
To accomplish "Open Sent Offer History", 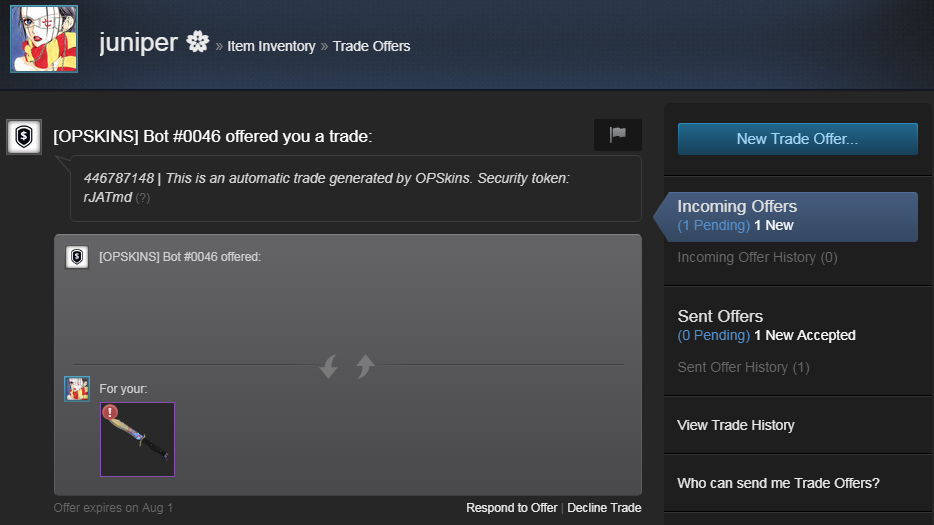I will 743,367.
